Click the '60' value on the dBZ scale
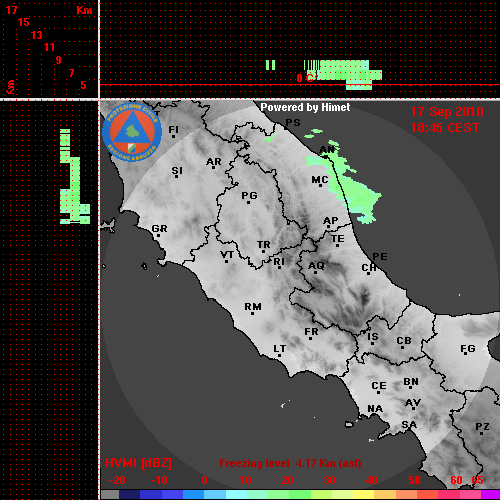Screen dimensions: 500x500 click(x=457, y=480)
